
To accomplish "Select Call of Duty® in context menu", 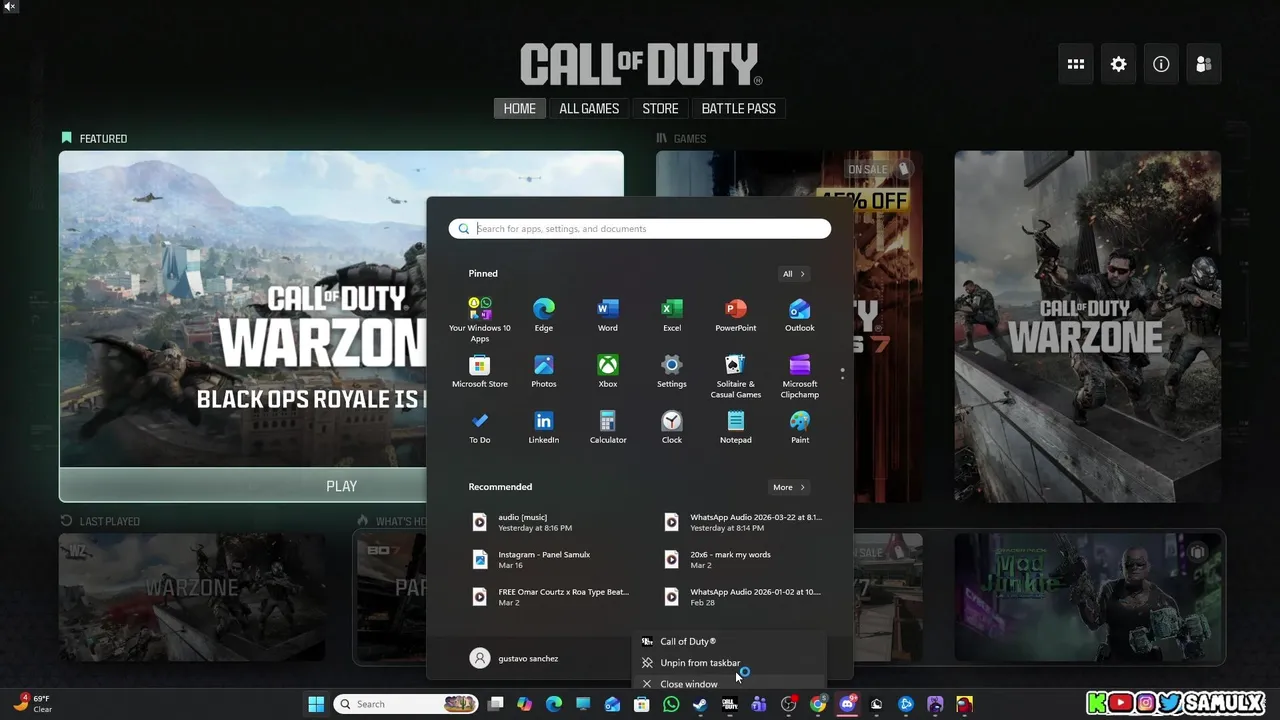I will click(729, 641).
